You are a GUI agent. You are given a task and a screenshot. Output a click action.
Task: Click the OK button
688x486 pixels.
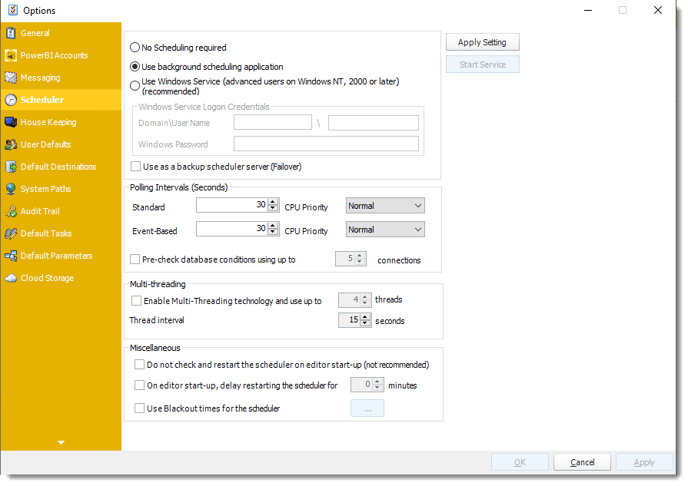(x=520, y=462)
